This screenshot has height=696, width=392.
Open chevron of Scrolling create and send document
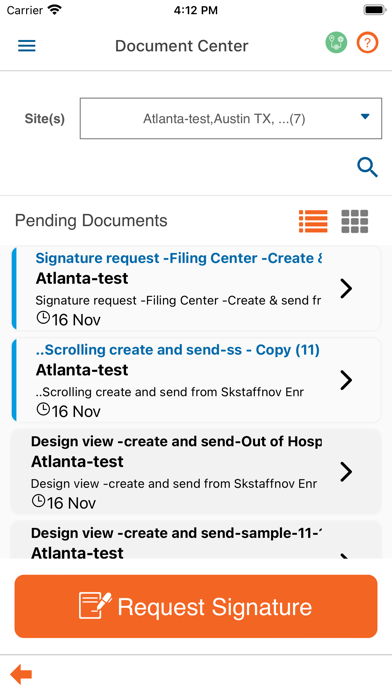coord(346,380)
